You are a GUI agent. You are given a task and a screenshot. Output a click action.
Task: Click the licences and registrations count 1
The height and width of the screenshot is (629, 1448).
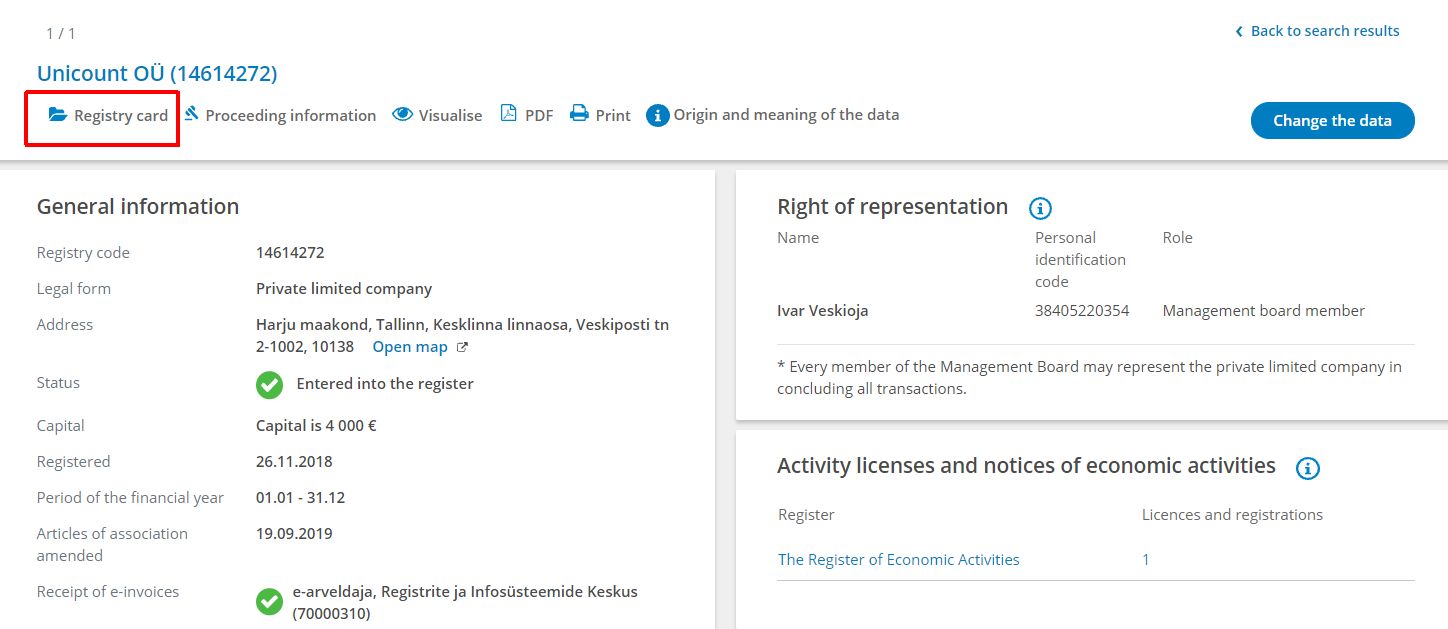click(1146, 559)
